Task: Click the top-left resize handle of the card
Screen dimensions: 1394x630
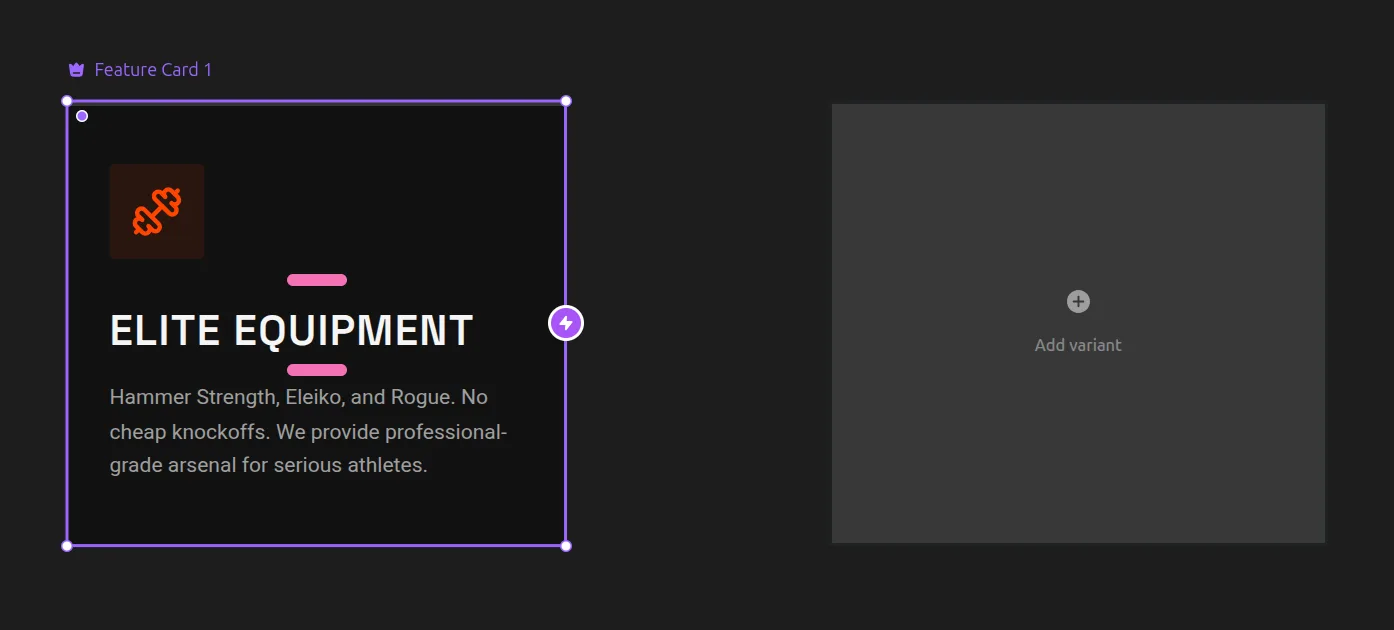Action: click(67, 101)
